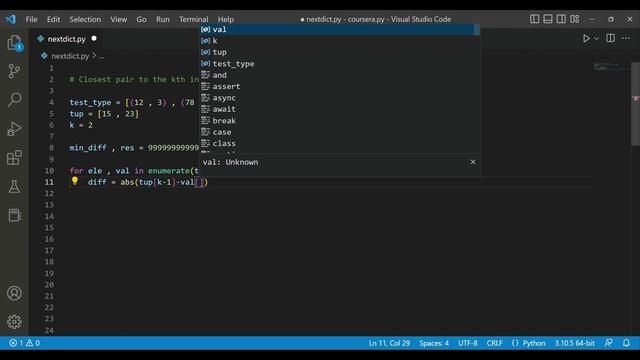Viewport: 640px width, 360px height.
Task: Open the Terminal menu
Action: 193,19
